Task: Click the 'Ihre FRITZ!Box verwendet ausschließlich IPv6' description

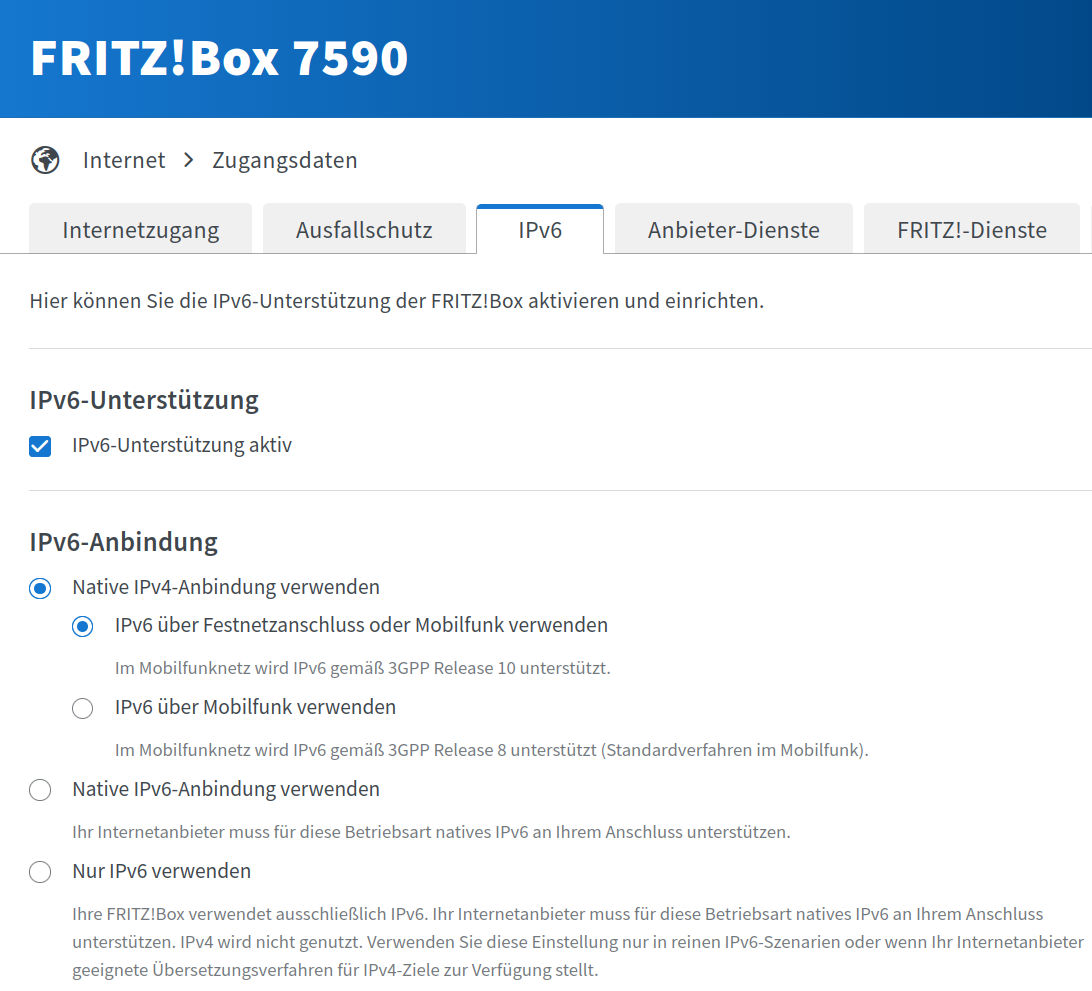Action: click(578, 942)
